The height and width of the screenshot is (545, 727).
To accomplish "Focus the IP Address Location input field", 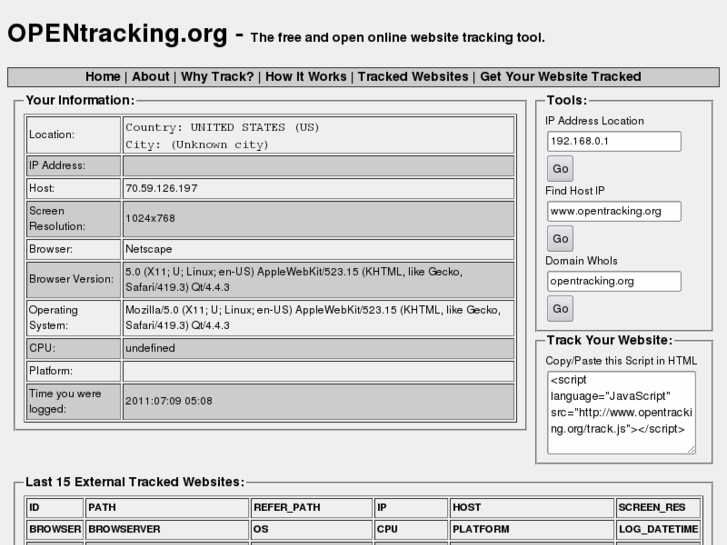I will pyautogui.click(x=614, y=141).
